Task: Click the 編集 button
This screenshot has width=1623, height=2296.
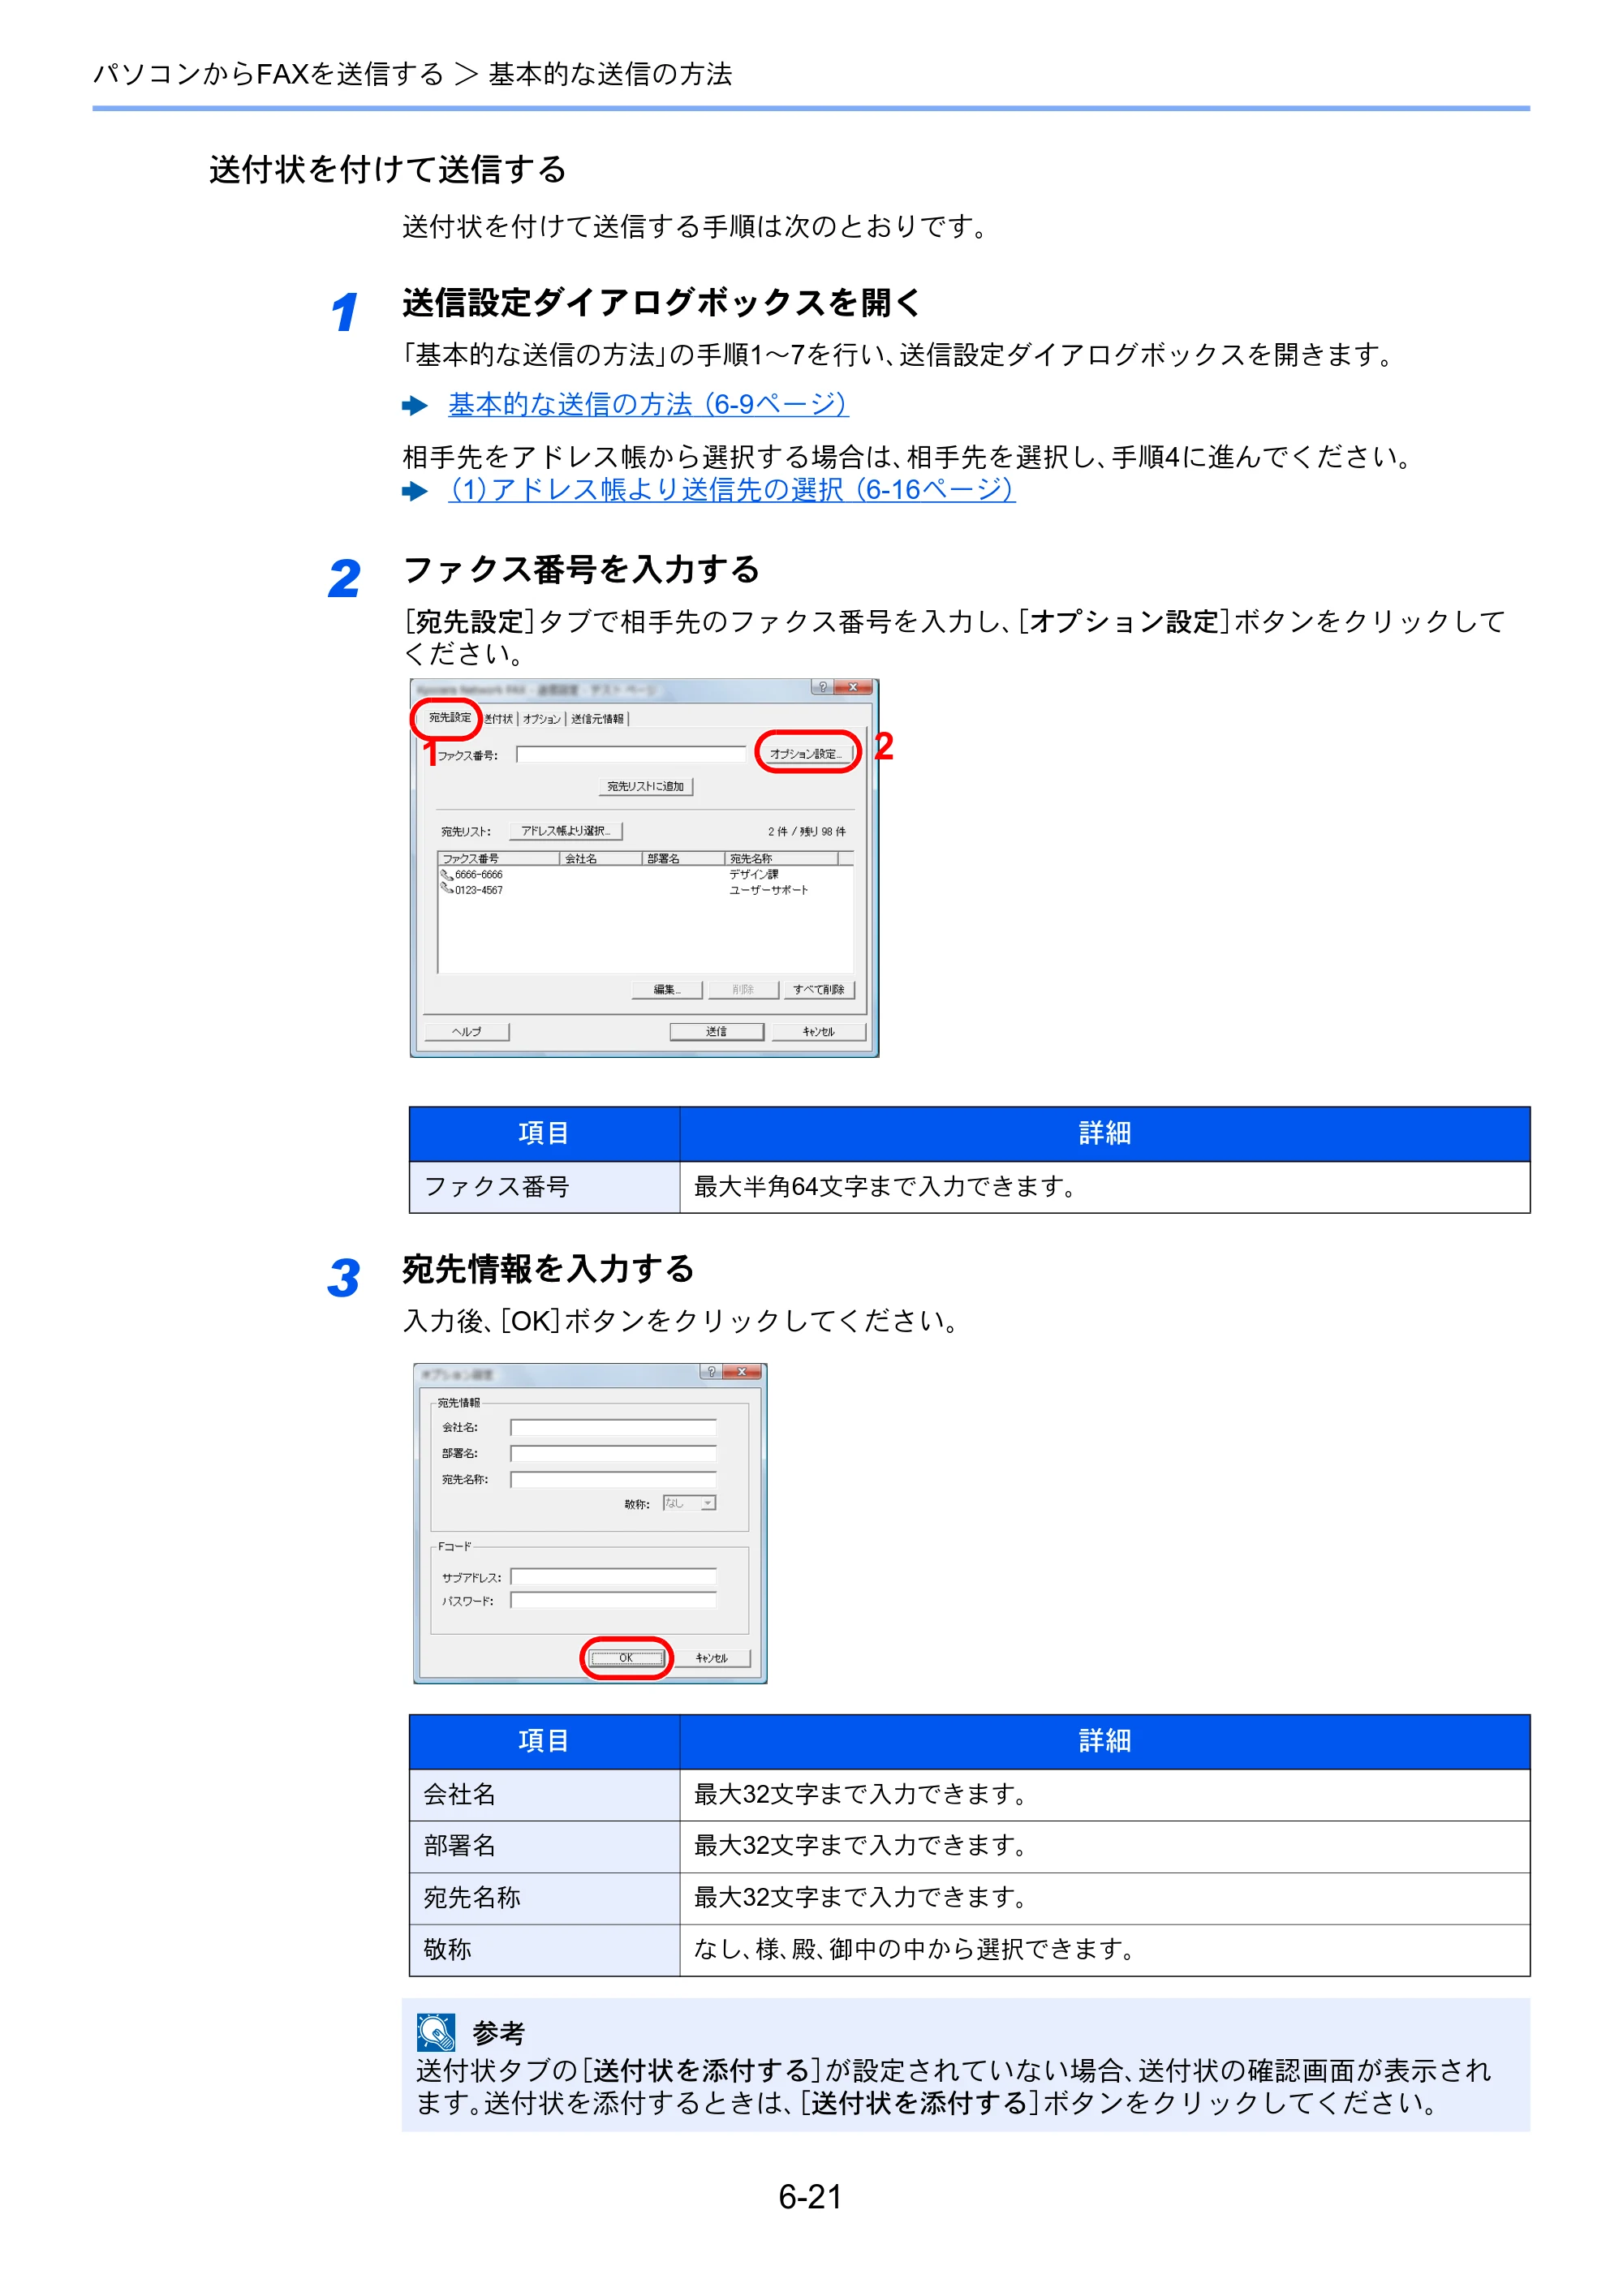Action: click(x=667, y=989)
